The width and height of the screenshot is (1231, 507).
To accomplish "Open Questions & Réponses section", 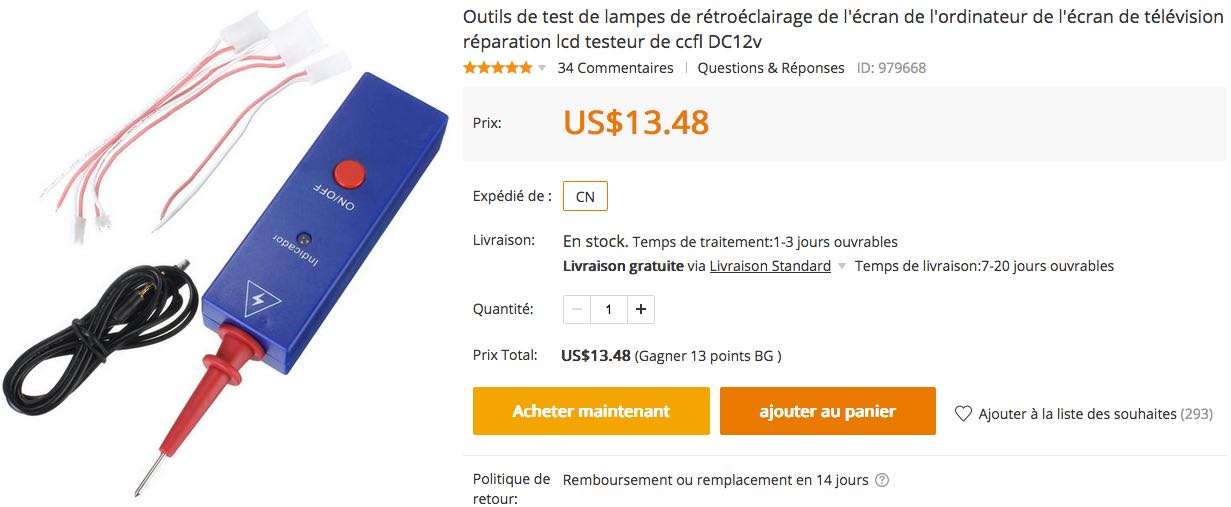I will tap(771, 68).
